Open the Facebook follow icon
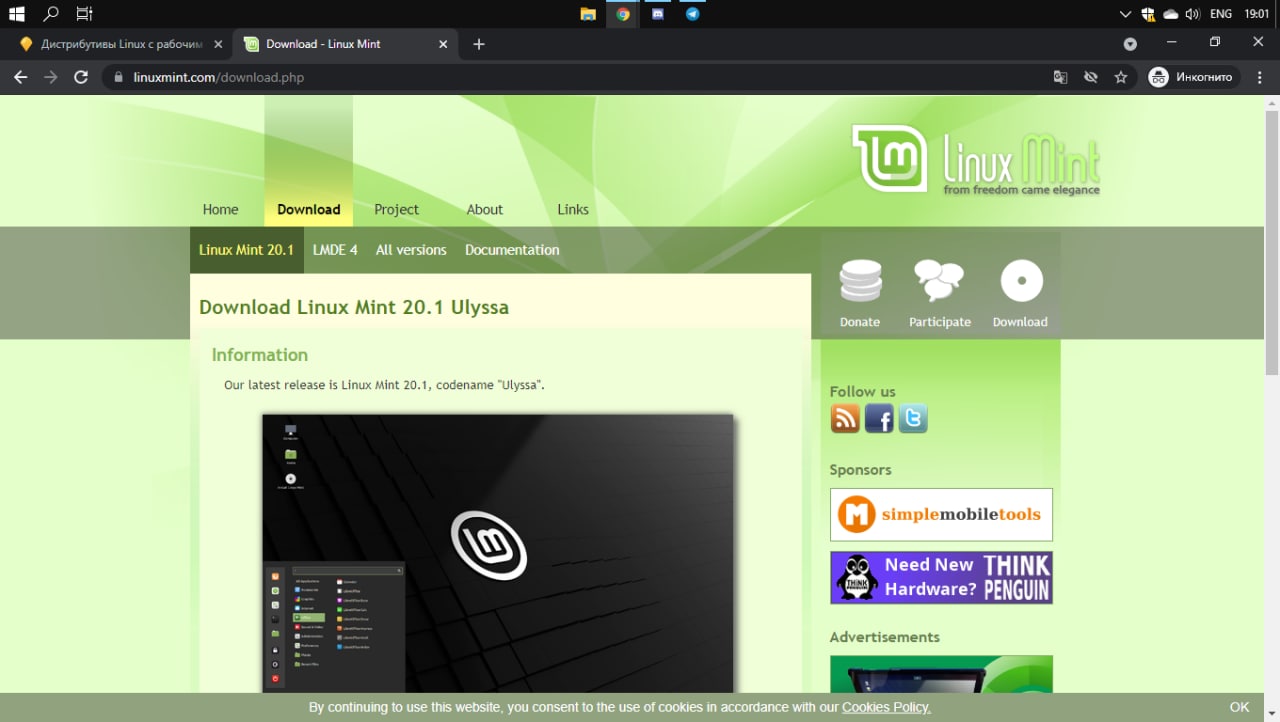Screen dimensions: 1280x722 point(879,418)
